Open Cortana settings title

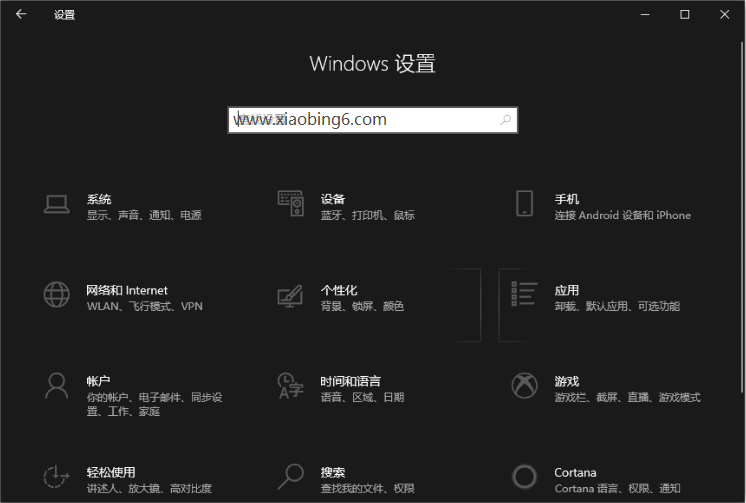(x=575, y=473)
